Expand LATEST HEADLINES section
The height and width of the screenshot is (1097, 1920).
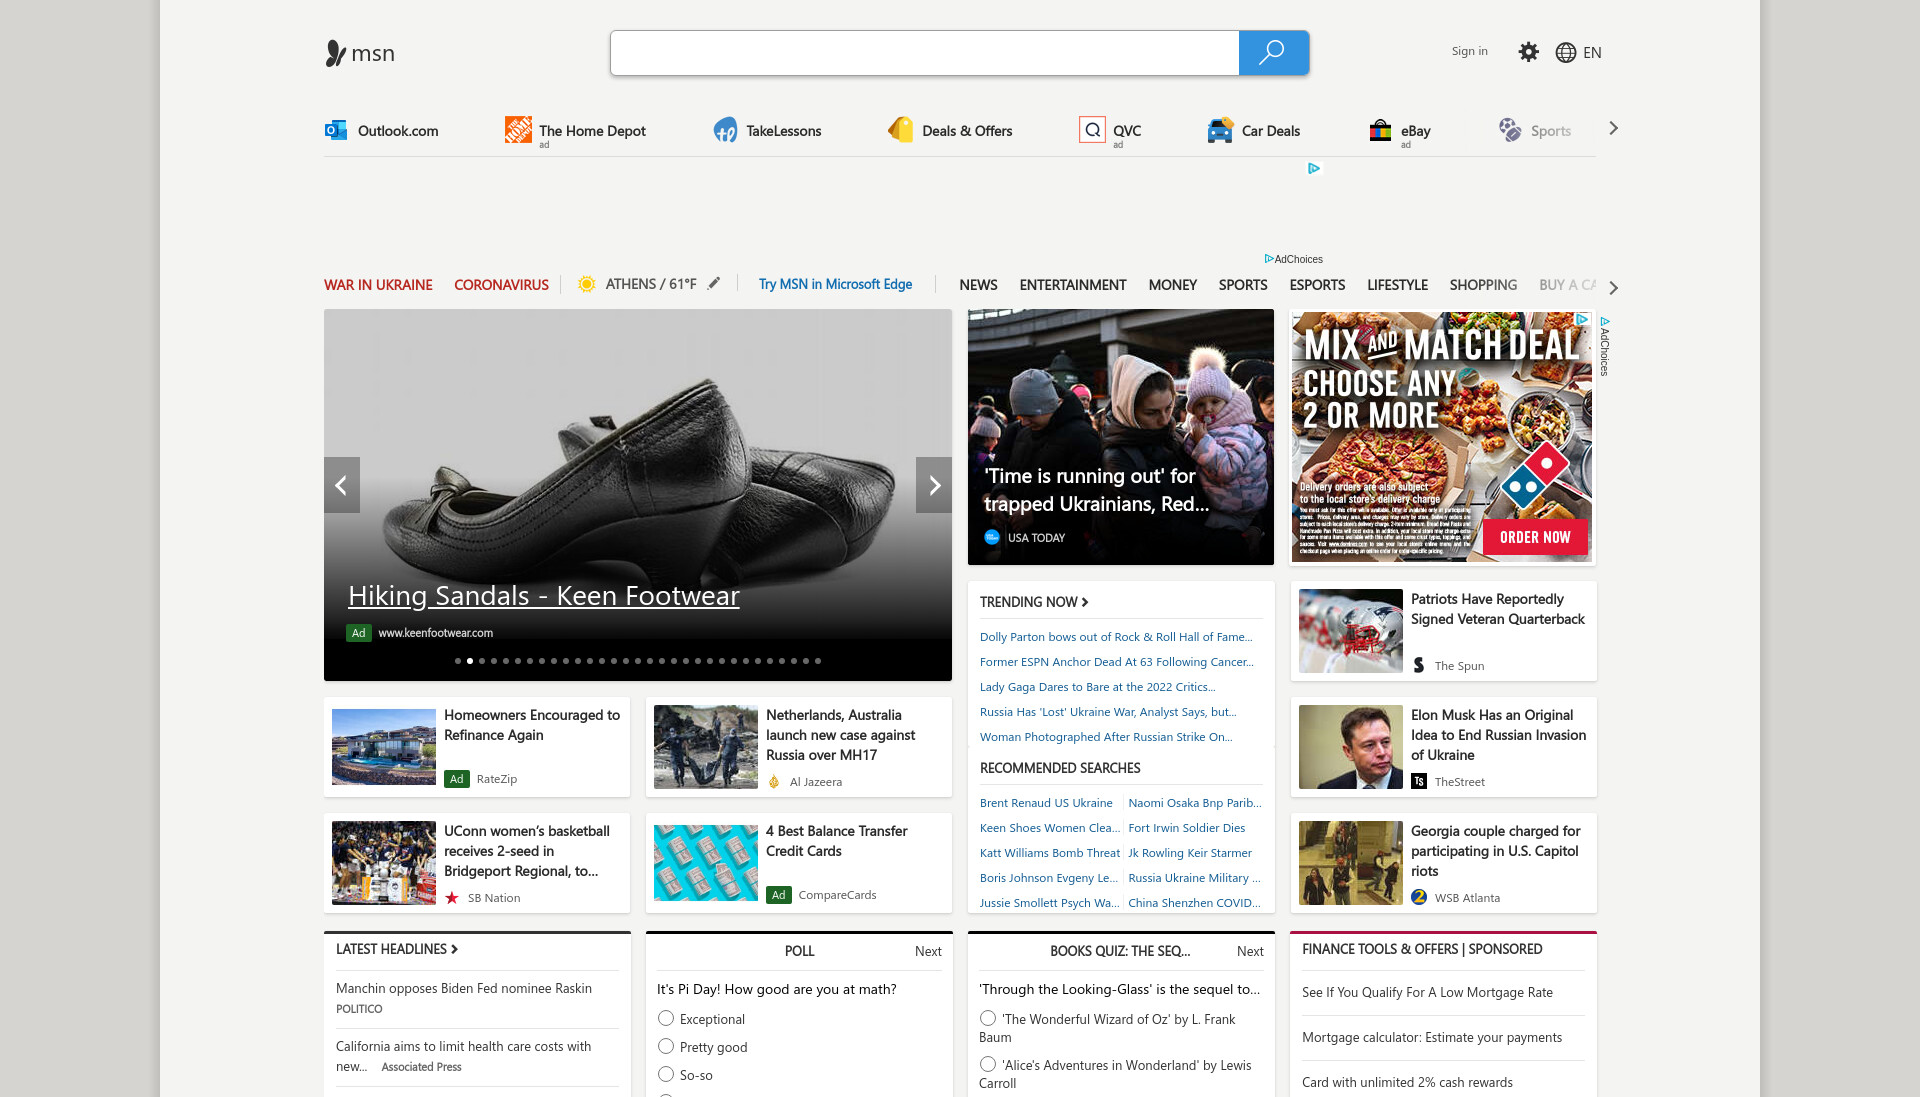point(397,949)
